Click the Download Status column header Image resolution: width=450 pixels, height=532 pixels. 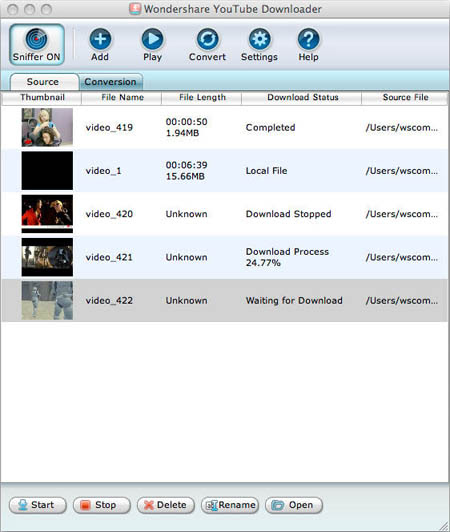tap(302, 97)
